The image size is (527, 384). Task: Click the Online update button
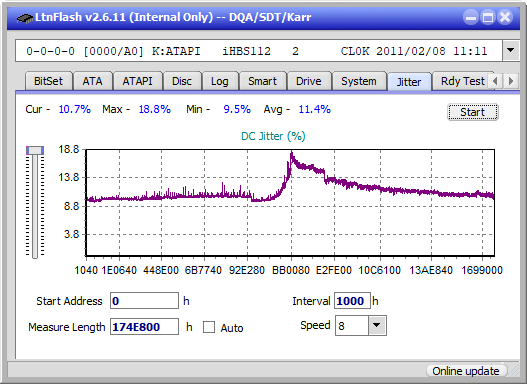(x=466, y=371)
